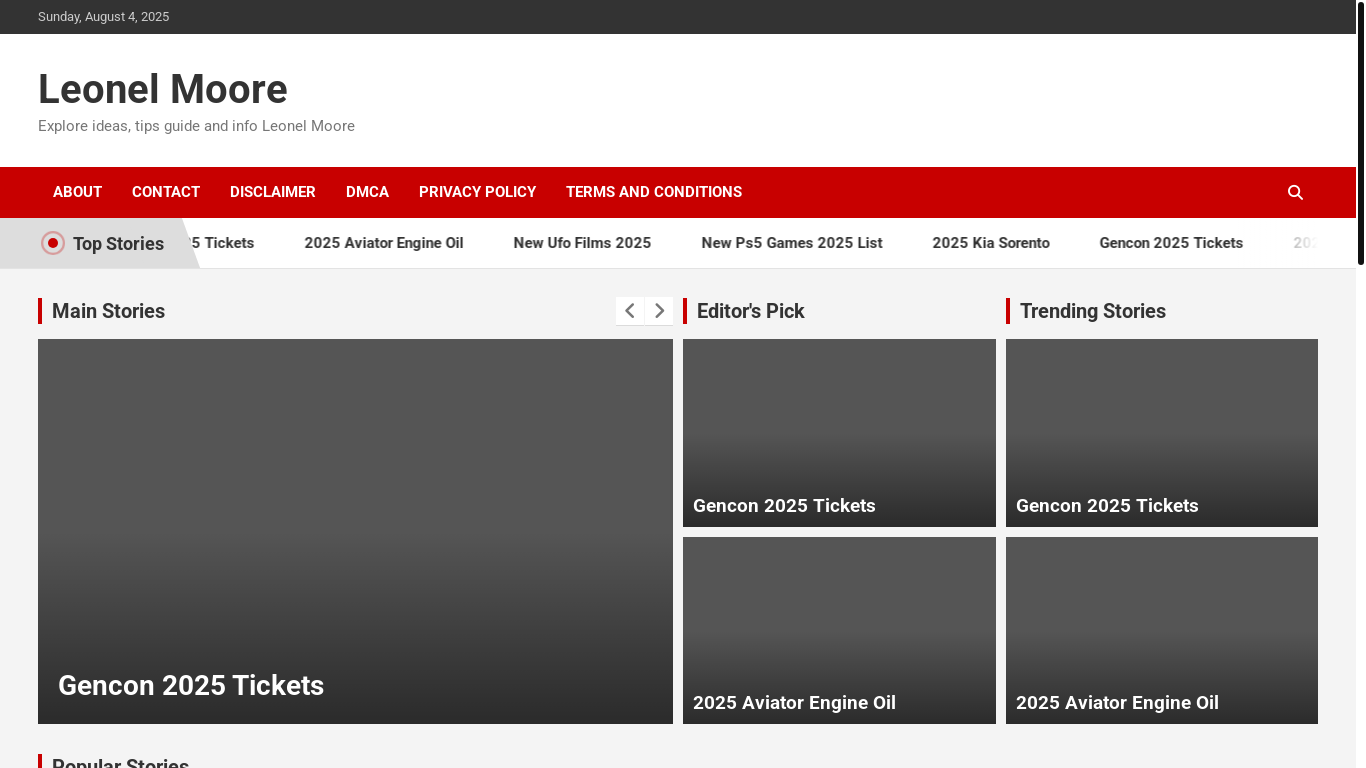The height and width of the screenshot is (768, 1366).
Task: Open ticker link 2025 Kia Sorento
Action: [991, 243]
